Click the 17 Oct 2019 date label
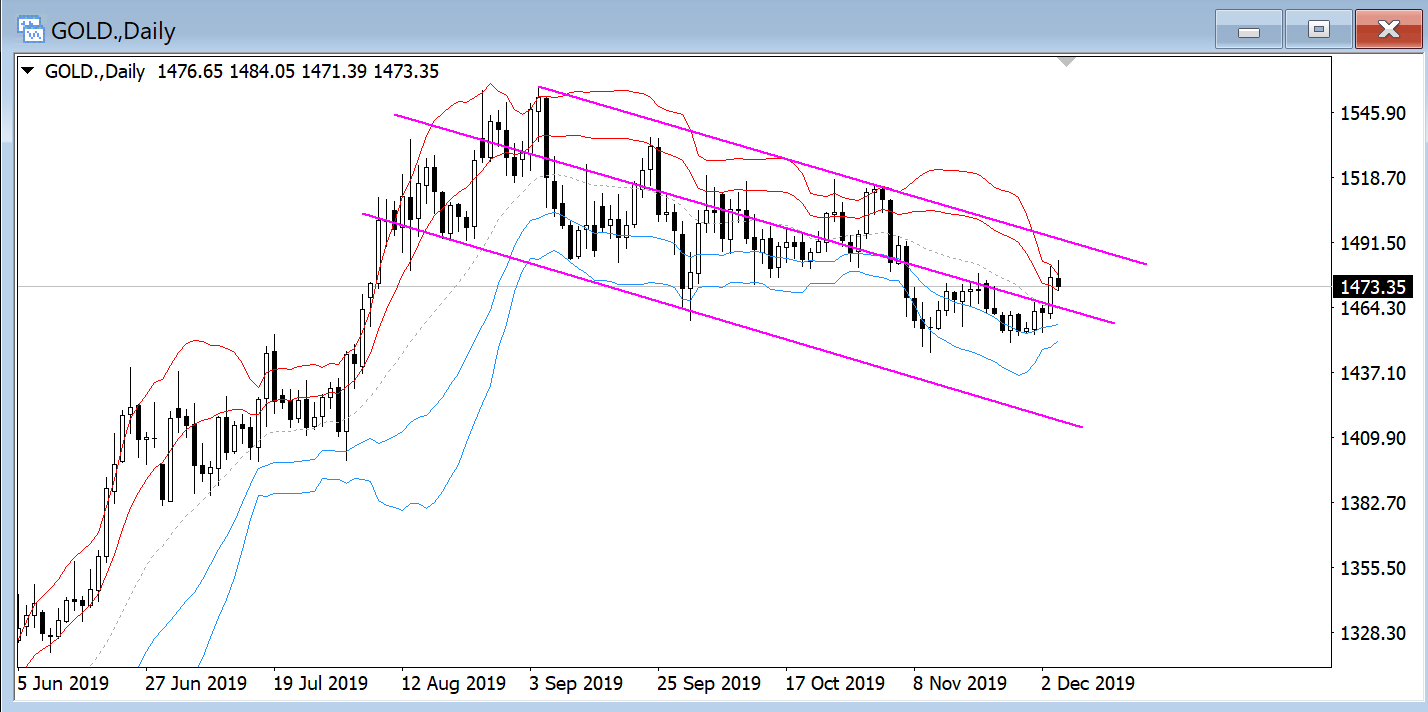1428x712 pixels. click(835, 684)
